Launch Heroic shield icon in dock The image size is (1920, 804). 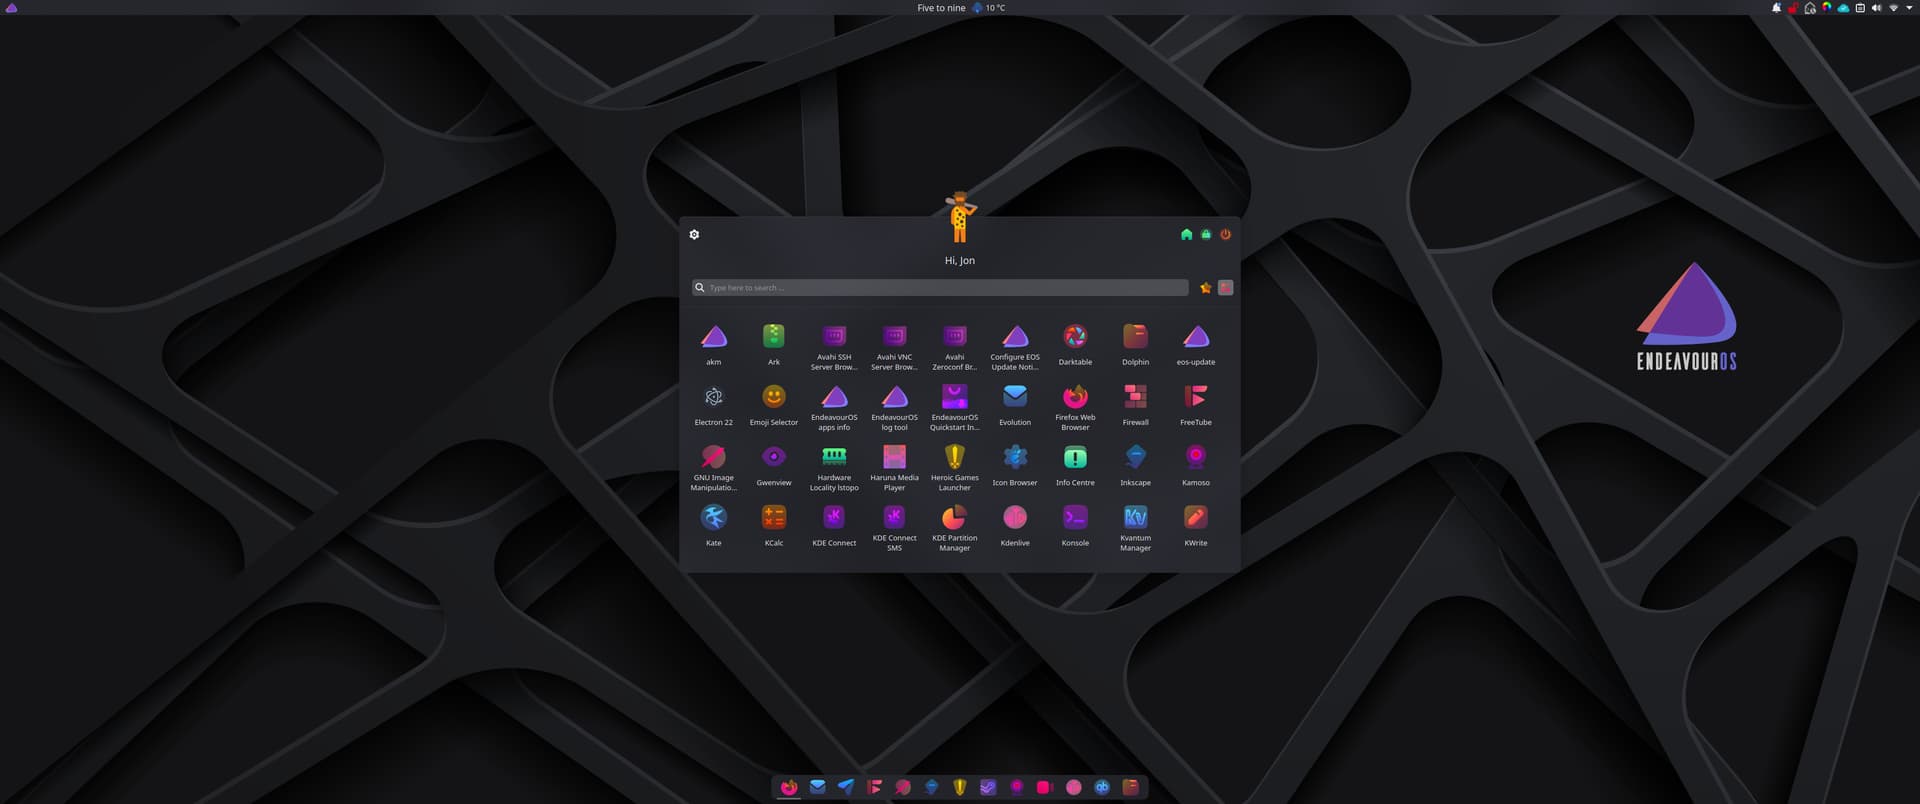960,787
